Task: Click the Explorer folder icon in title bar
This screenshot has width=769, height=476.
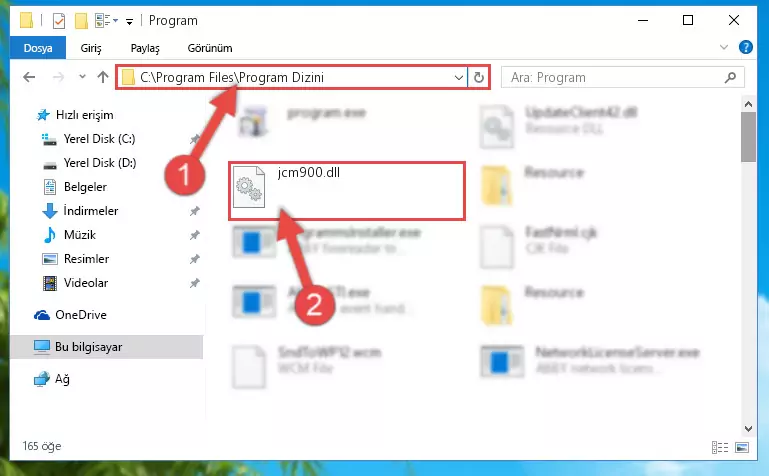Action: click(x=26, y=21)
